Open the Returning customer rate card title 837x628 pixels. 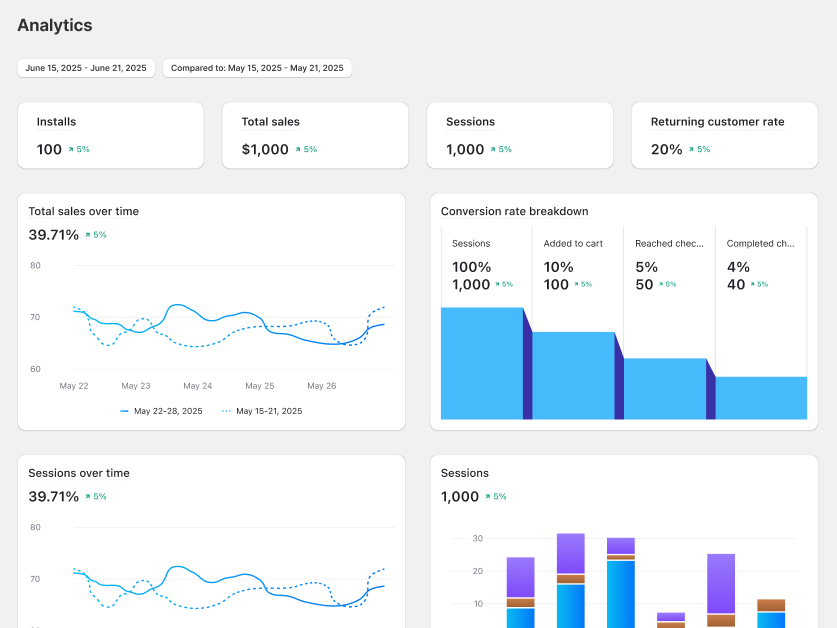tap(717, 122)
